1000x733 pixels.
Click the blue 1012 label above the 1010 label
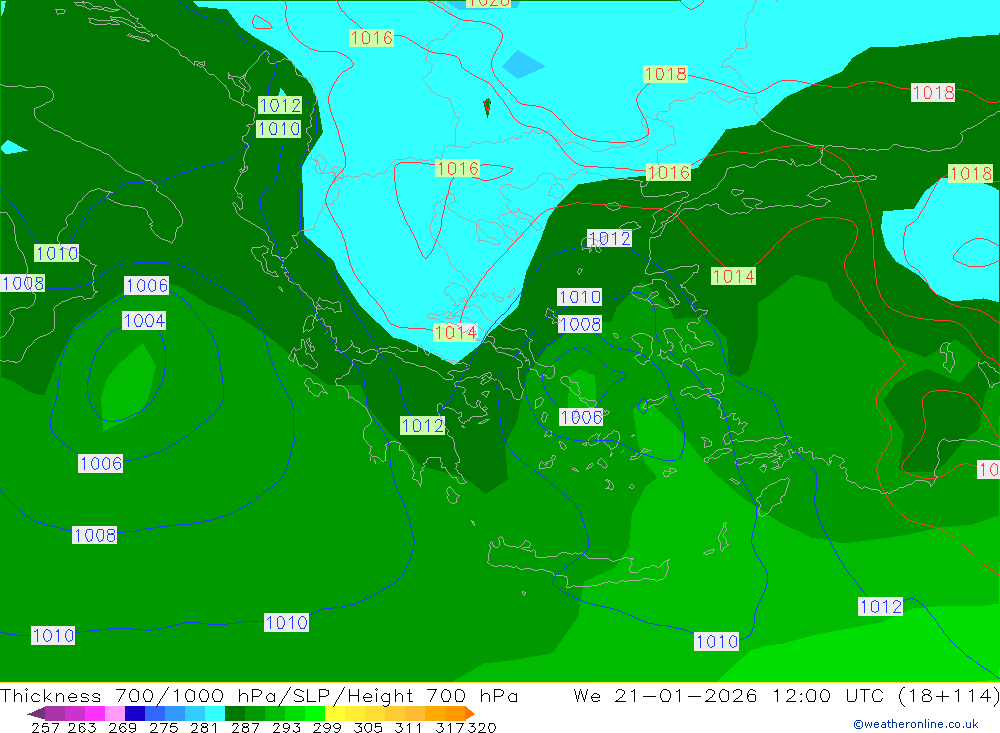pos(280,105)
